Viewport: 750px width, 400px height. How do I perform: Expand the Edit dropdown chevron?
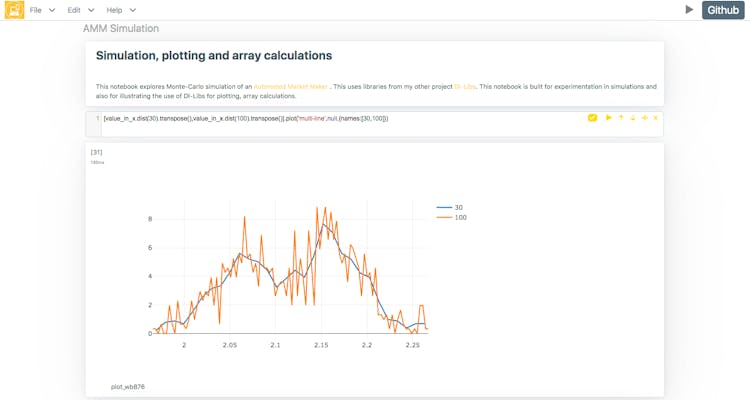point(90,10)
